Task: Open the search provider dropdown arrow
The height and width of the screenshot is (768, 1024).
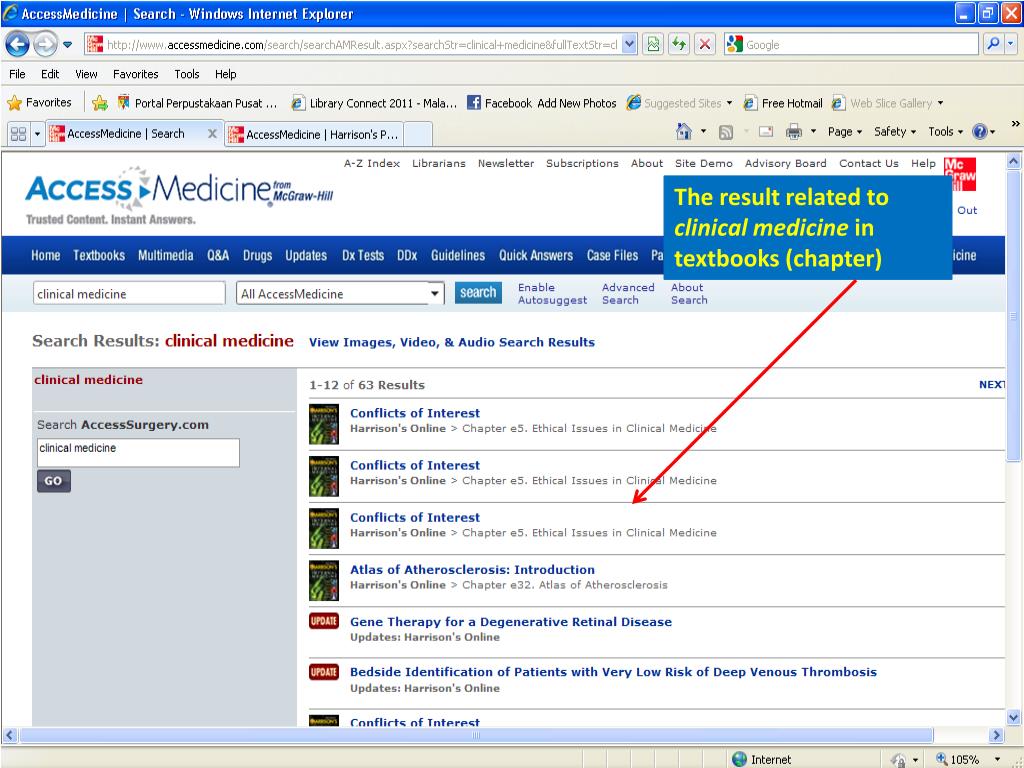Action: pyautogui.click(x=1010, y=44)
